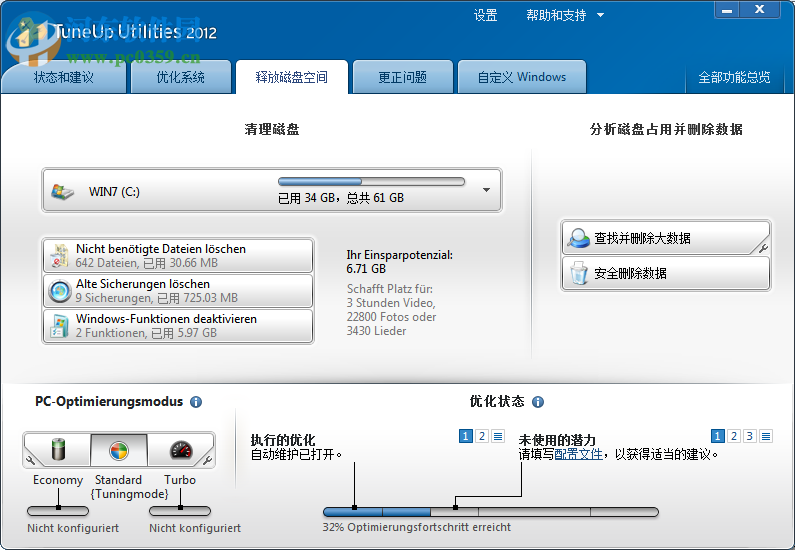Close the TuneUp Utilities window
This screenshot has width=795, height=550.
pos(760,10)
